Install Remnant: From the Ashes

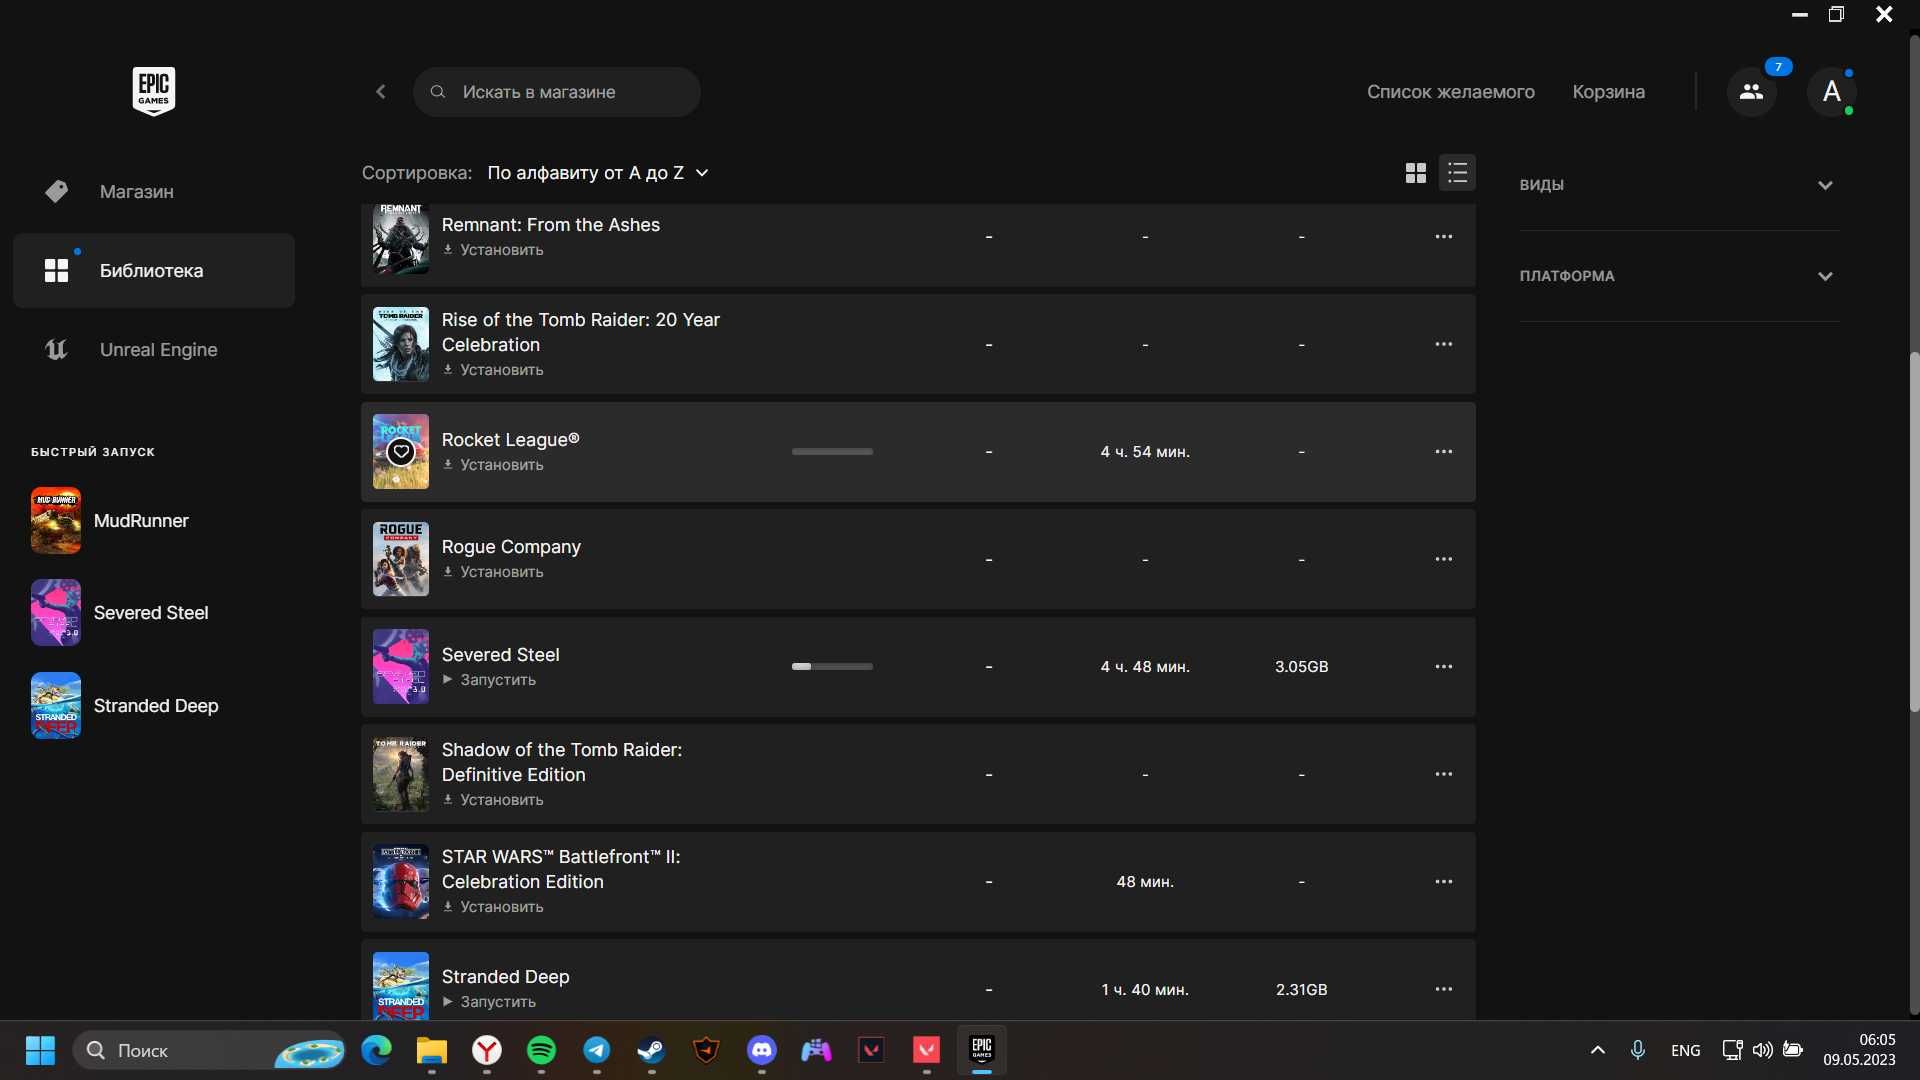point(493,250)
